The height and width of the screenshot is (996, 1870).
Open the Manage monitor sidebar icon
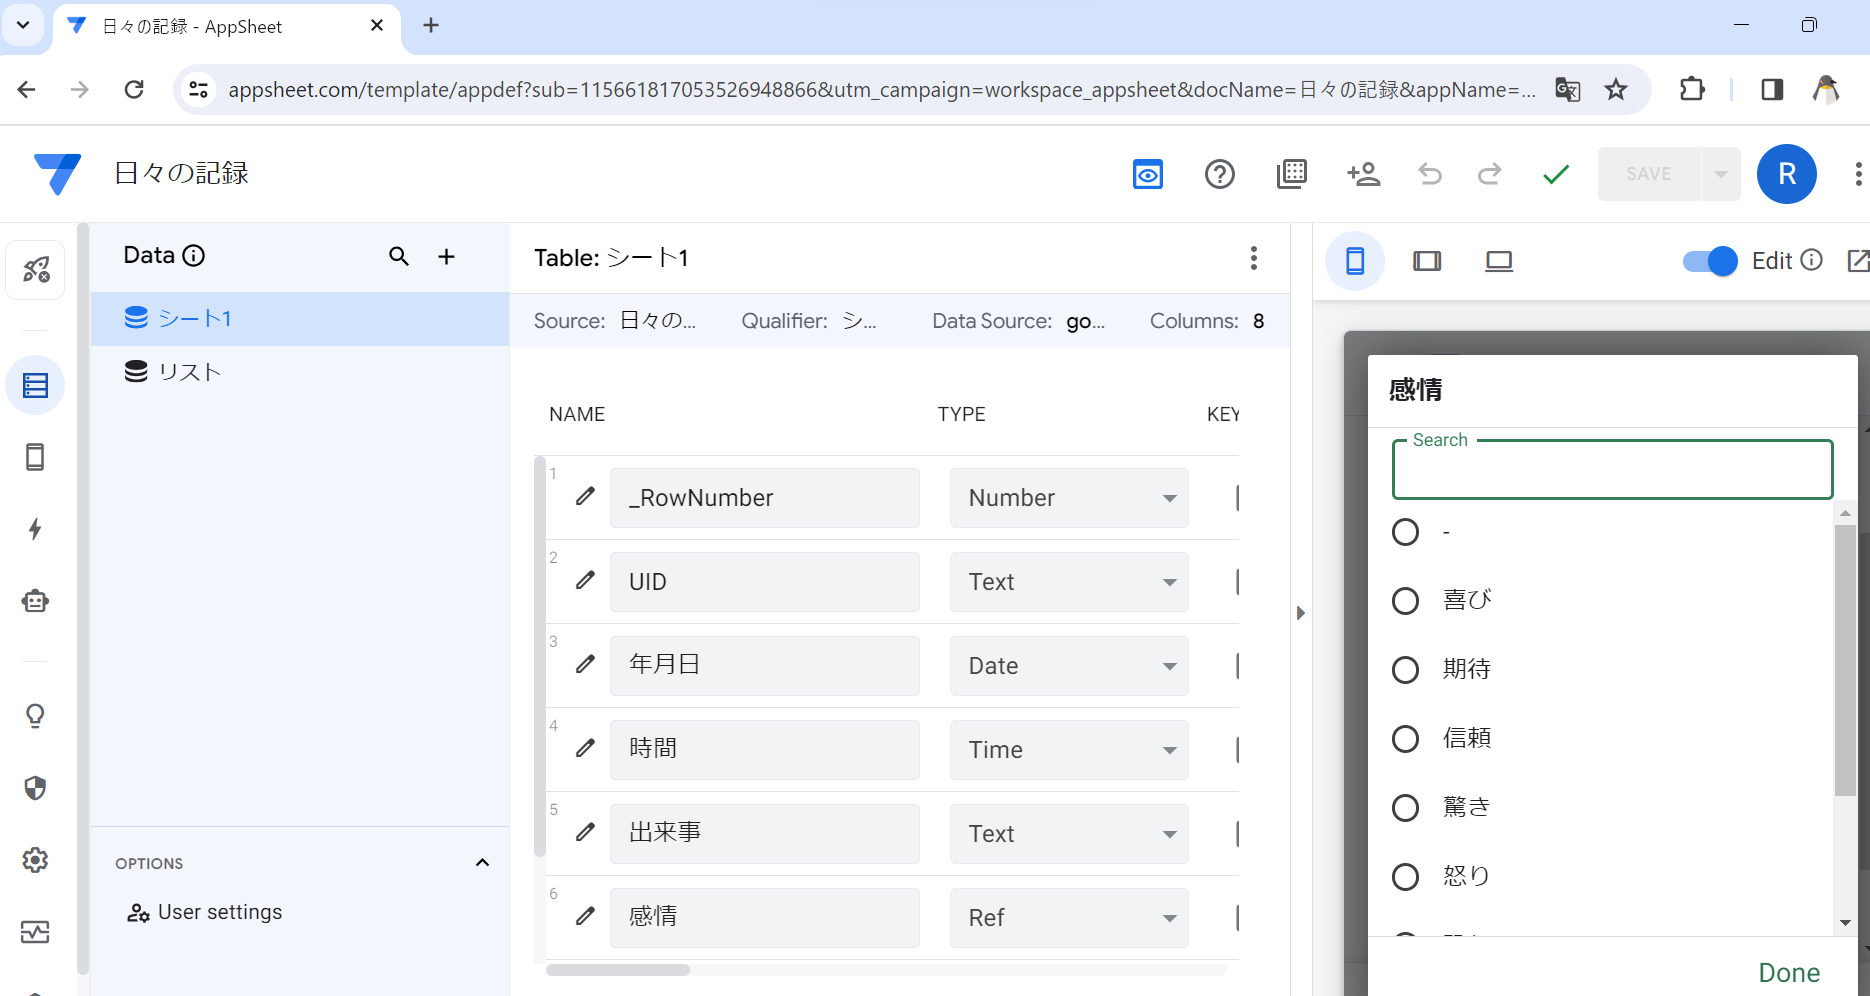point(35,932)
